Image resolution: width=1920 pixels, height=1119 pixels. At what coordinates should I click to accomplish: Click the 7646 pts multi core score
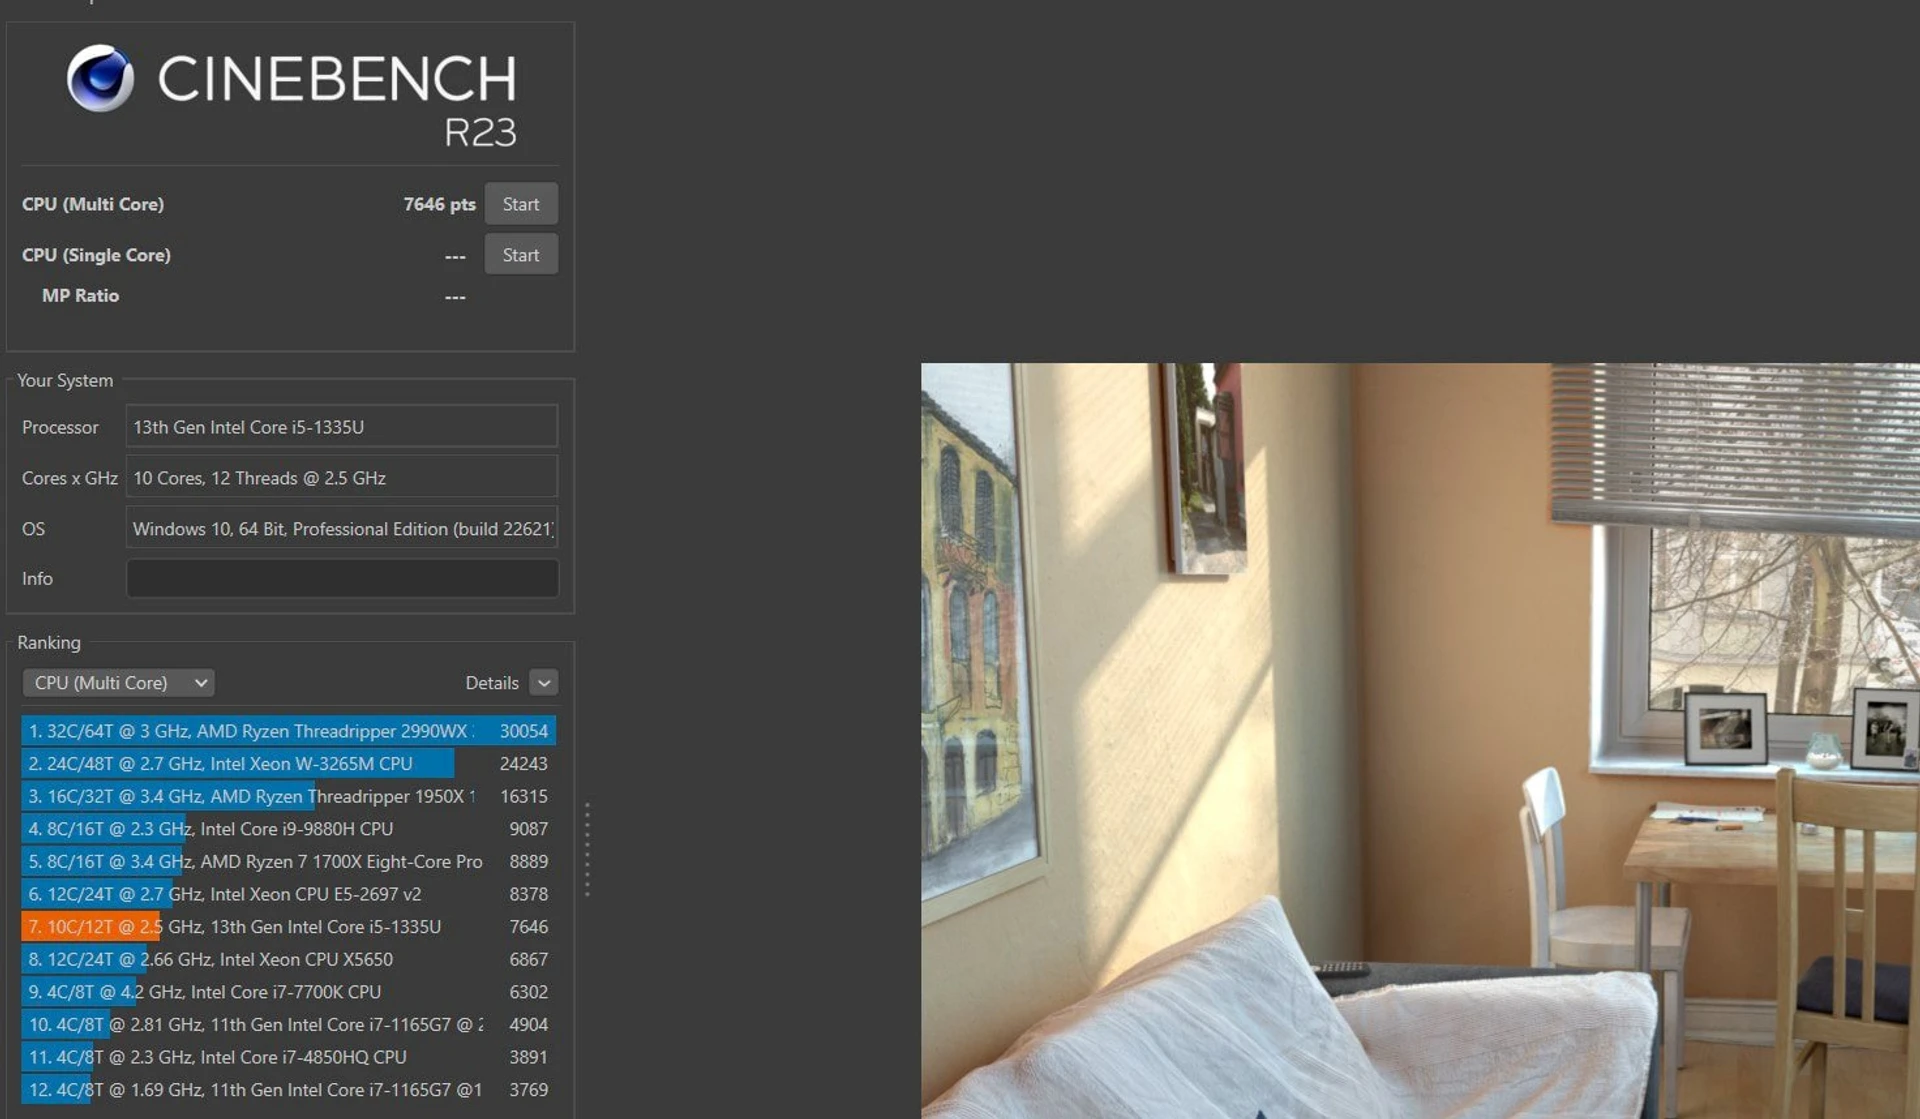(439, 204)
